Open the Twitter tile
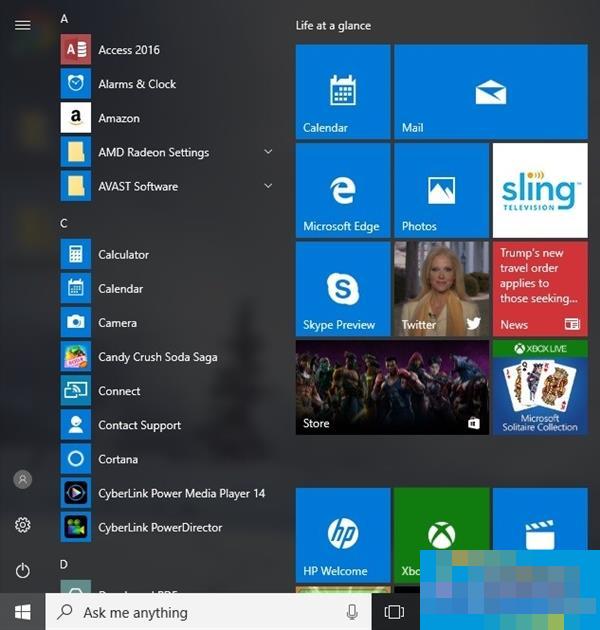This screenshot has width=600, height=630. pyautogui.click(x=441, y=288)
